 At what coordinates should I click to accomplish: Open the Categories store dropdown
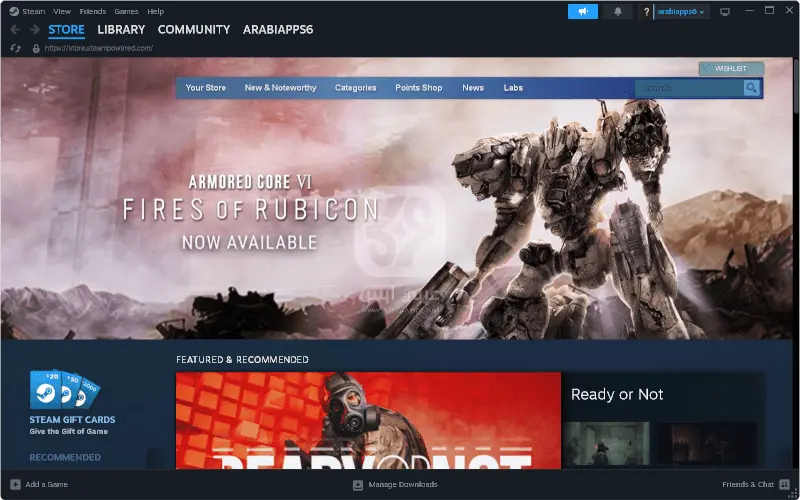[x=355, y=88]
